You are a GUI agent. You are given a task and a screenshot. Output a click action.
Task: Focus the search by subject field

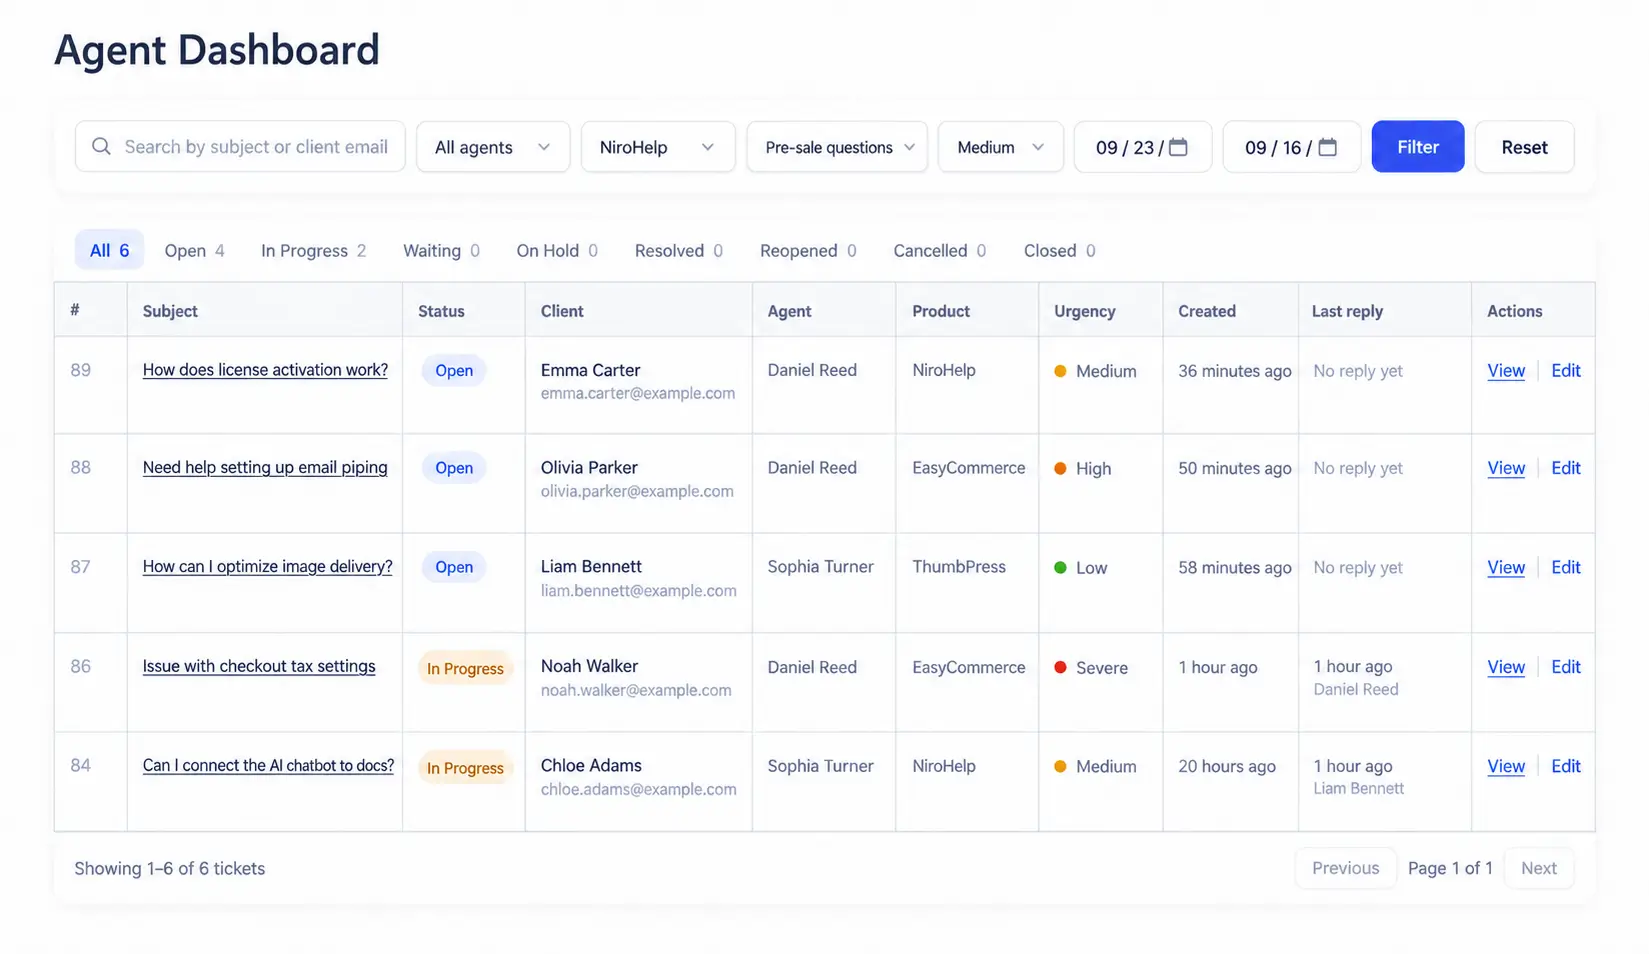(240, 147)
